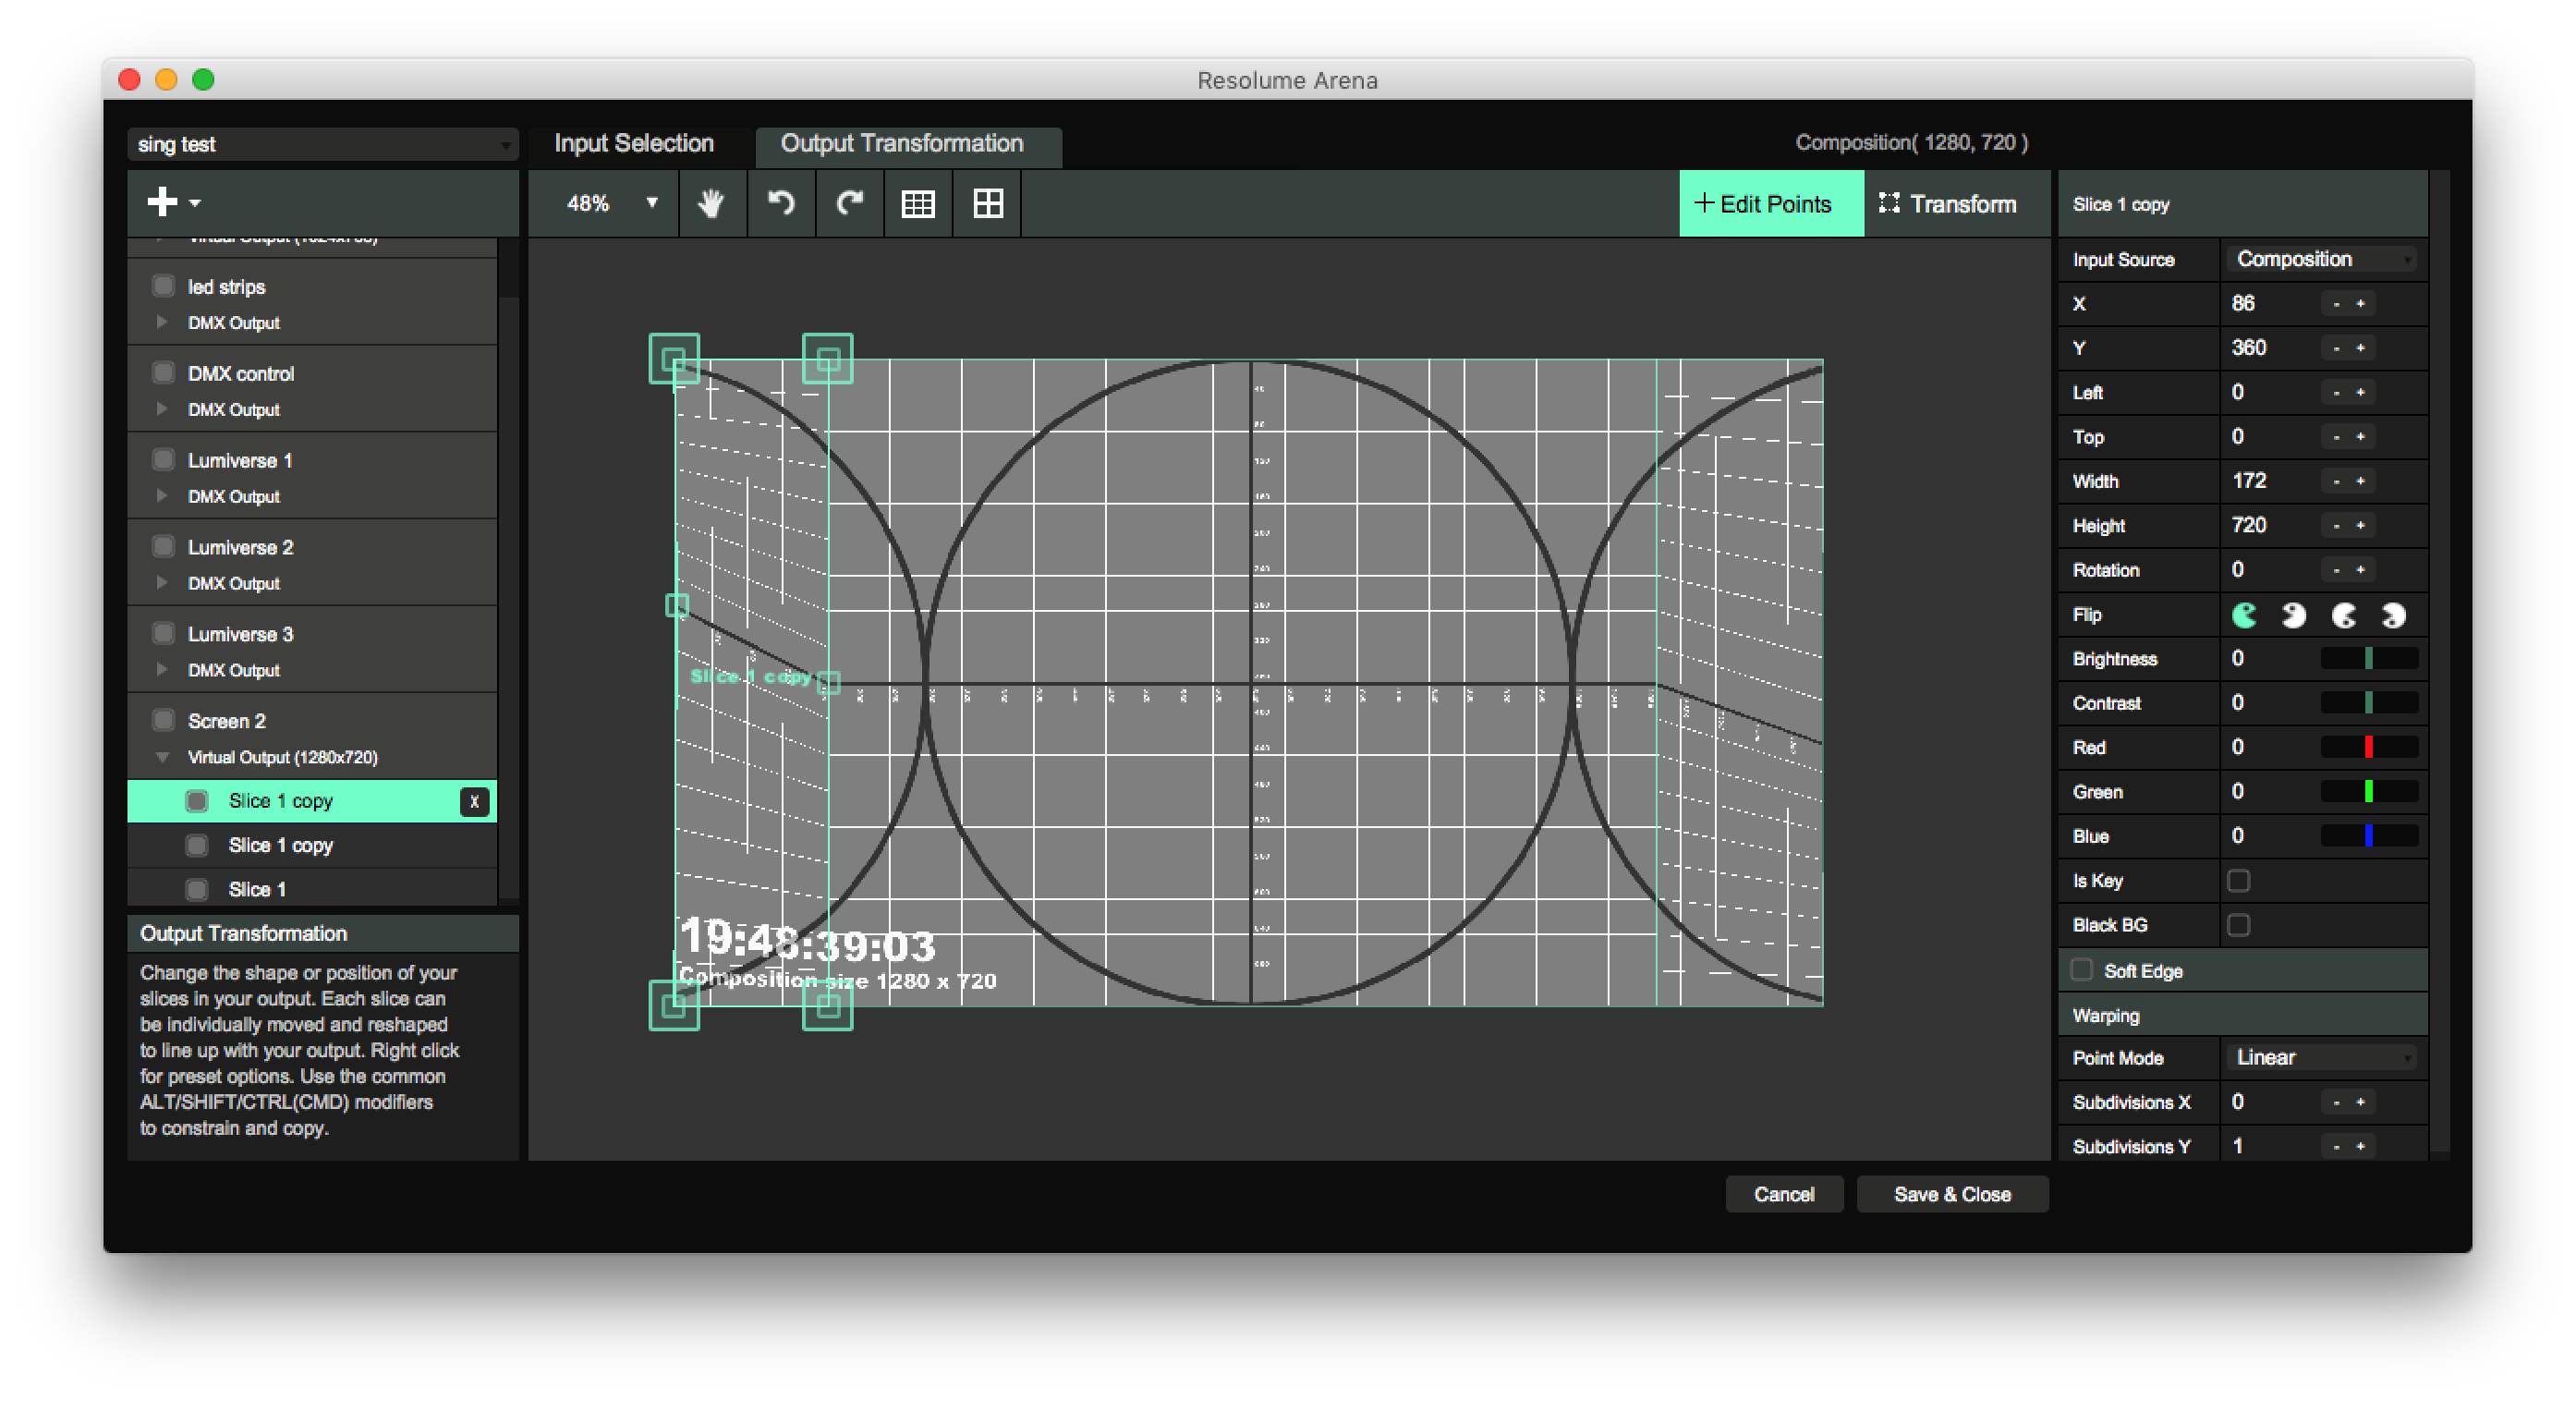The width and height of the screenshot is (2576, 1401).
Task: Adjust the Red color slider
Action: coord(2368,747)
